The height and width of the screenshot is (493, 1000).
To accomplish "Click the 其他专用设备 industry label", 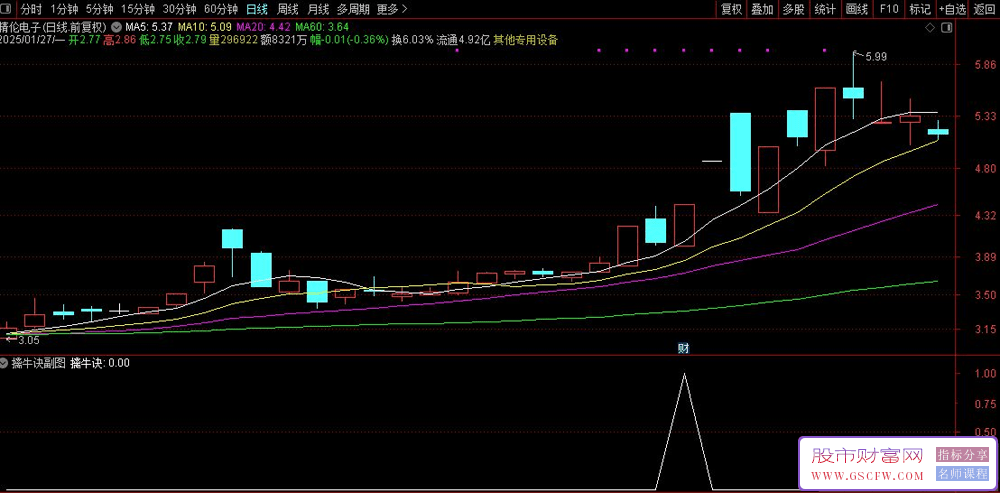I will 526,40.
